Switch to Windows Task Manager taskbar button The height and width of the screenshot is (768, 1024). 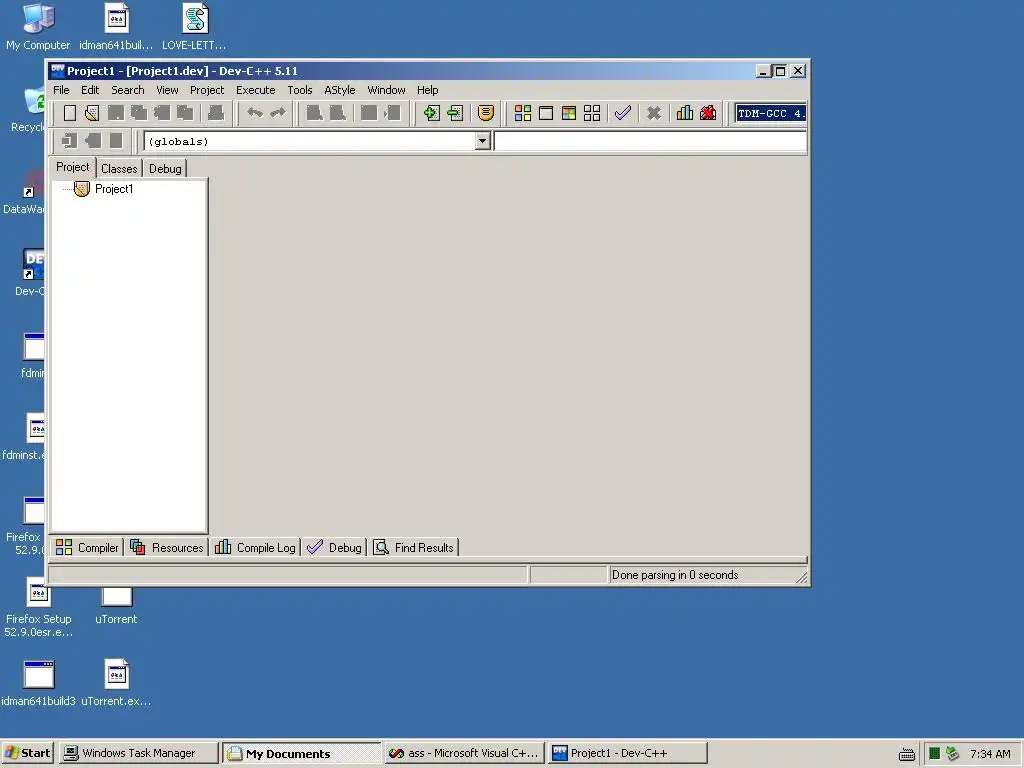coord(138,753)
